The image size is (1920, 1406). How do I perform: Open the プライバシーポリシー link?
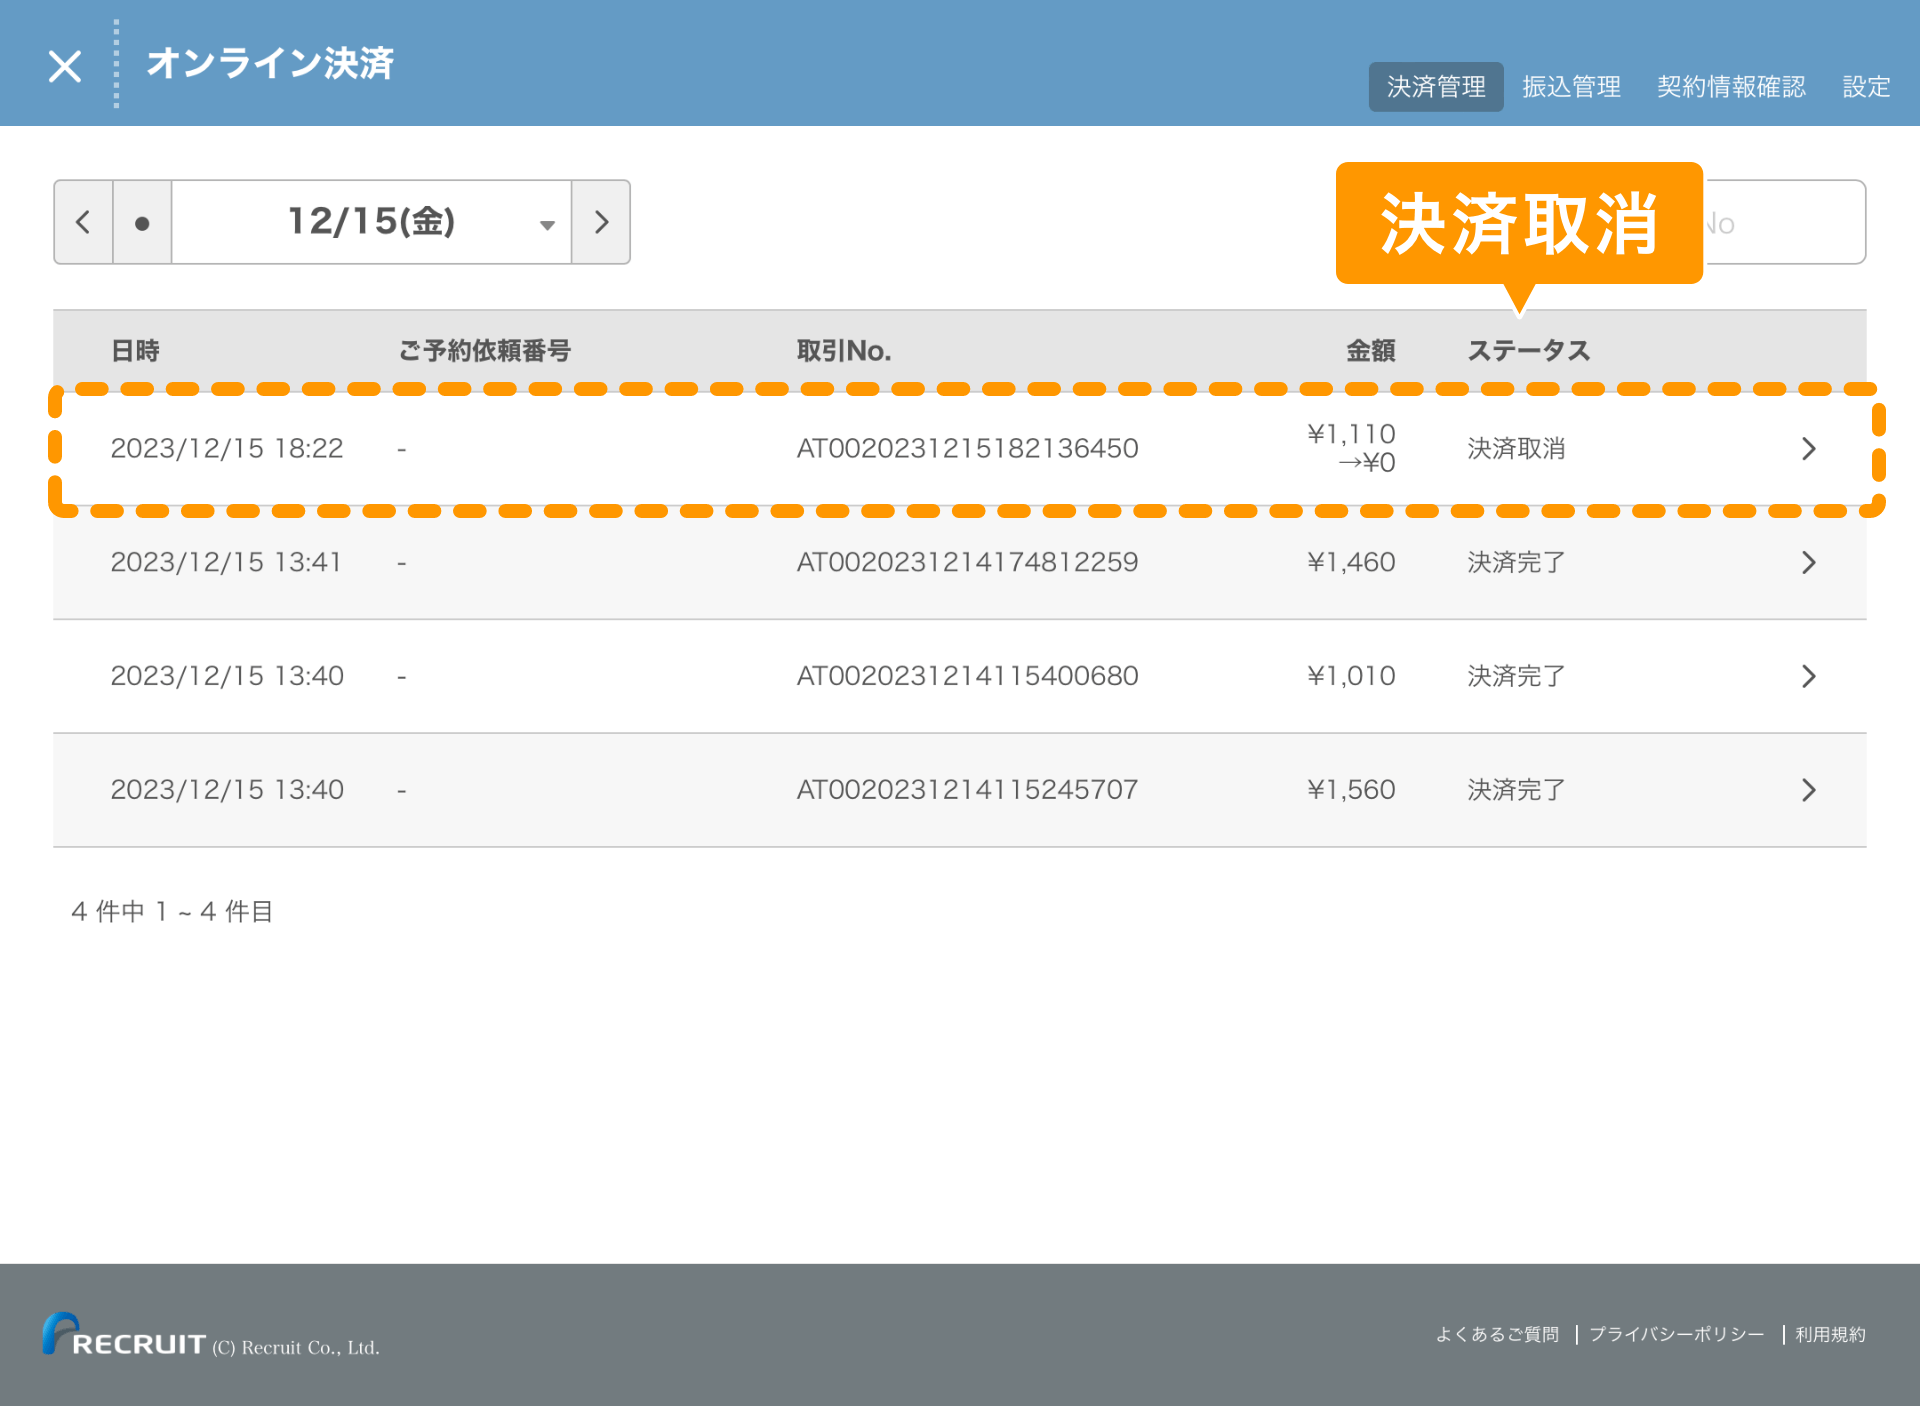pos(1677,1334)
